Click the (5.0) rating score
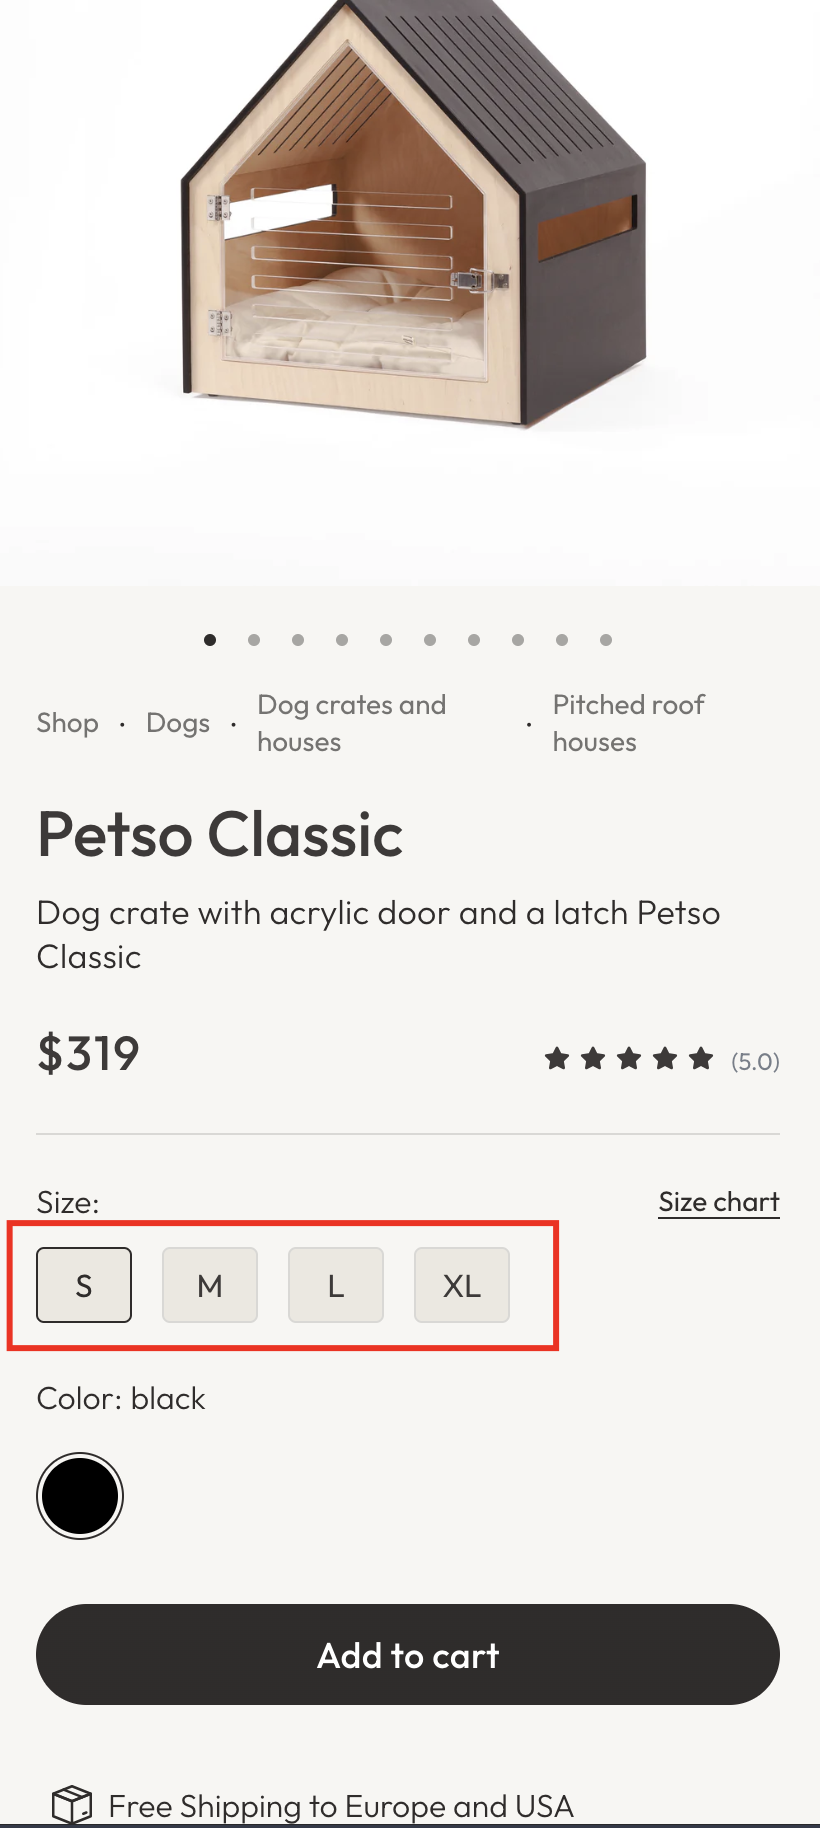This screenshot has height=1828, width=820. click(755, 1061)
